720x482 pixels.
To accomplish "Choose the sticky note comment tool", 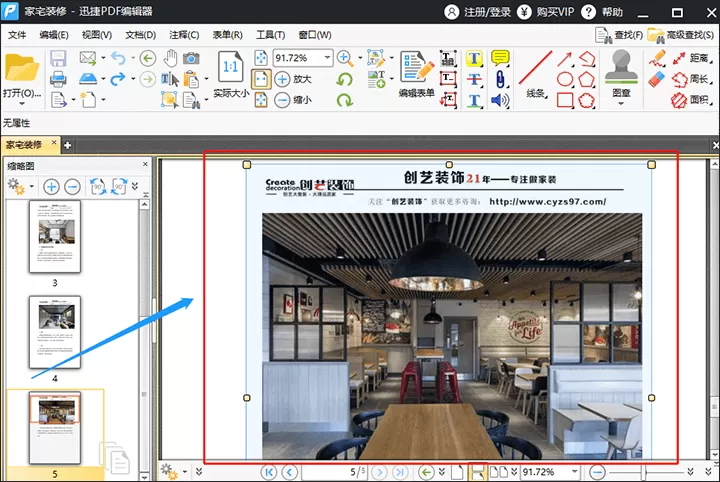I will (500, 58).
